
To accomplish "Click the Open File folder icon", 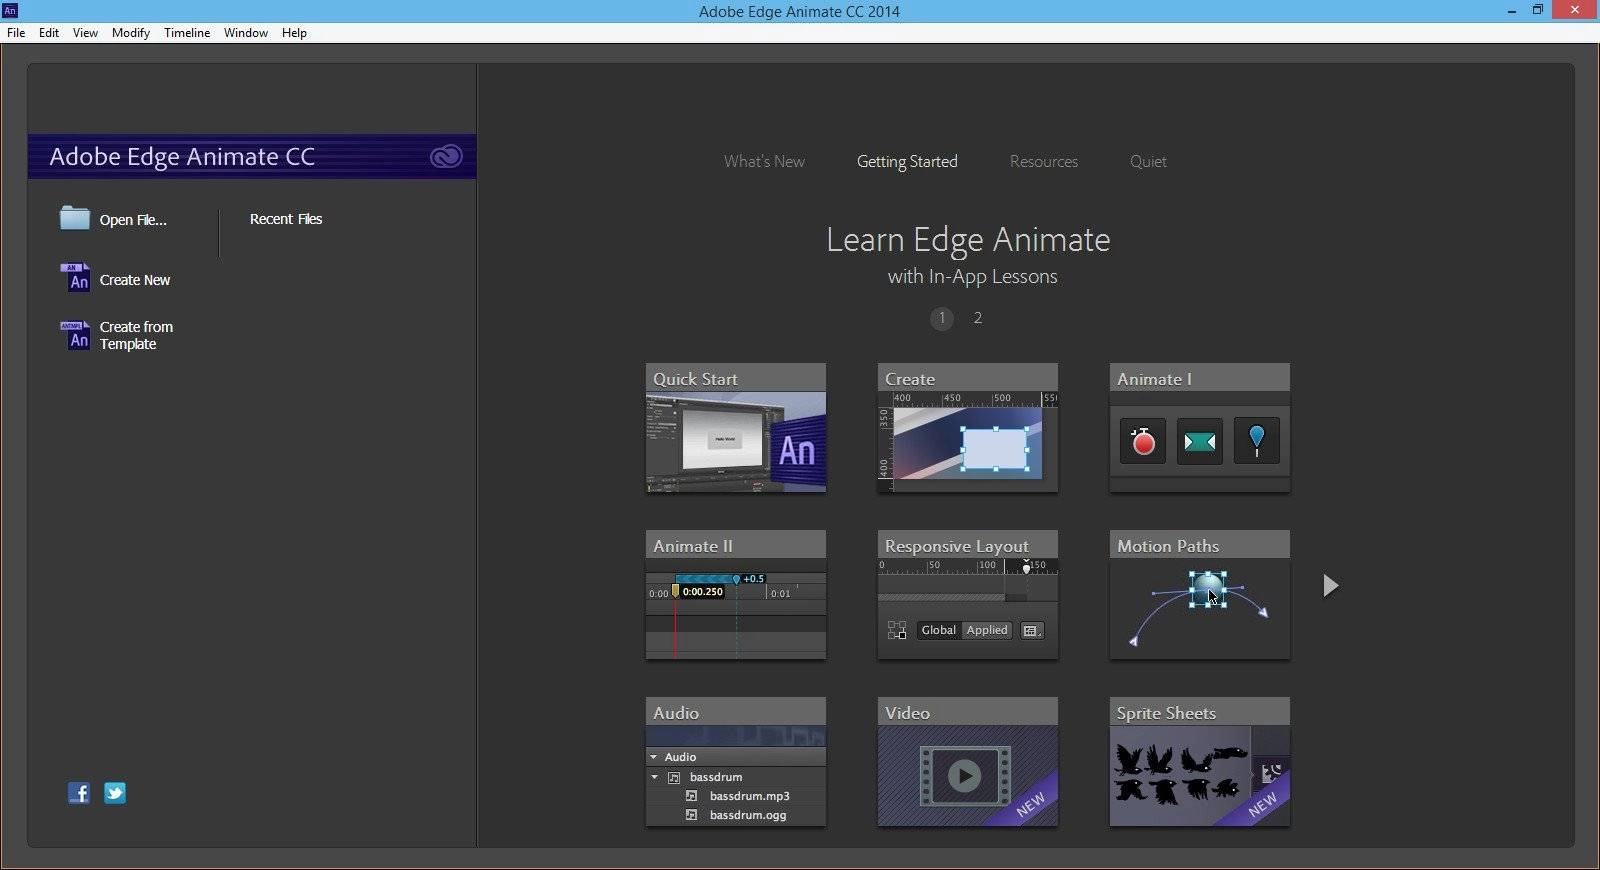I will [75, 218].
